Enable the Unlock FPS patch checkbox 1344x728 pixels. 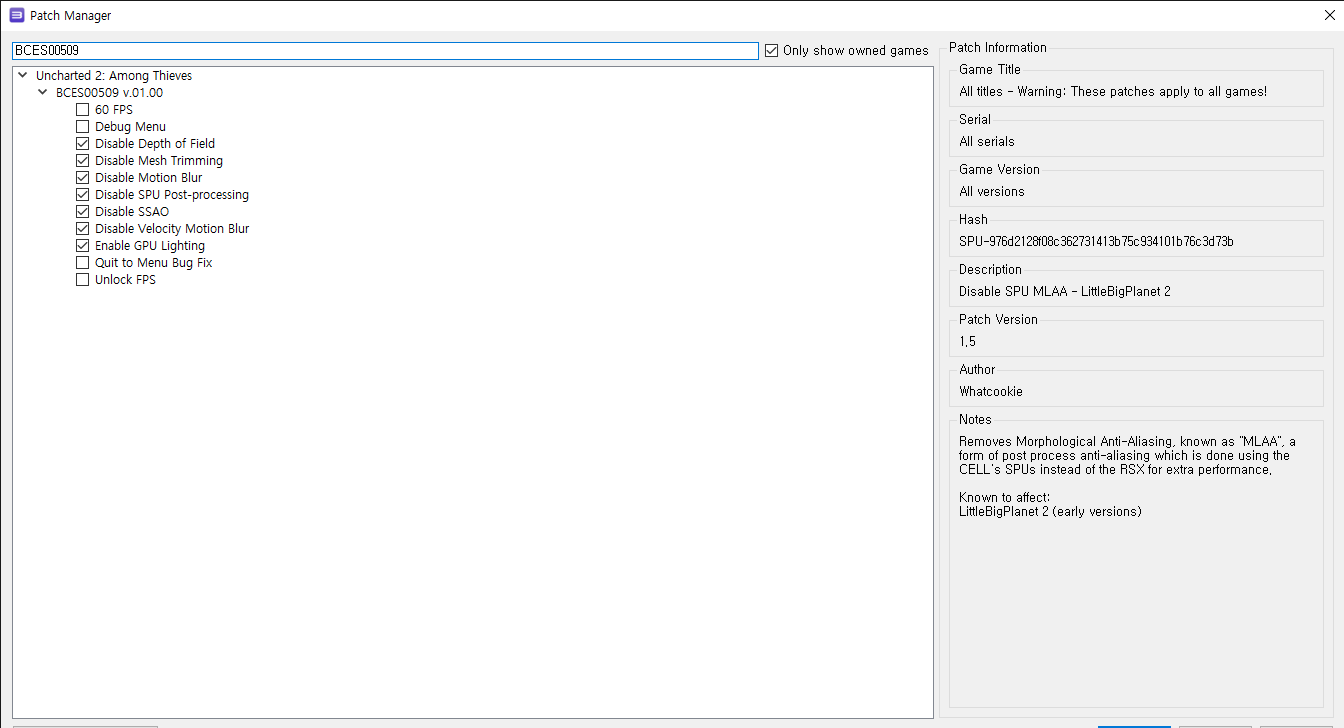[x=83, y=280]
